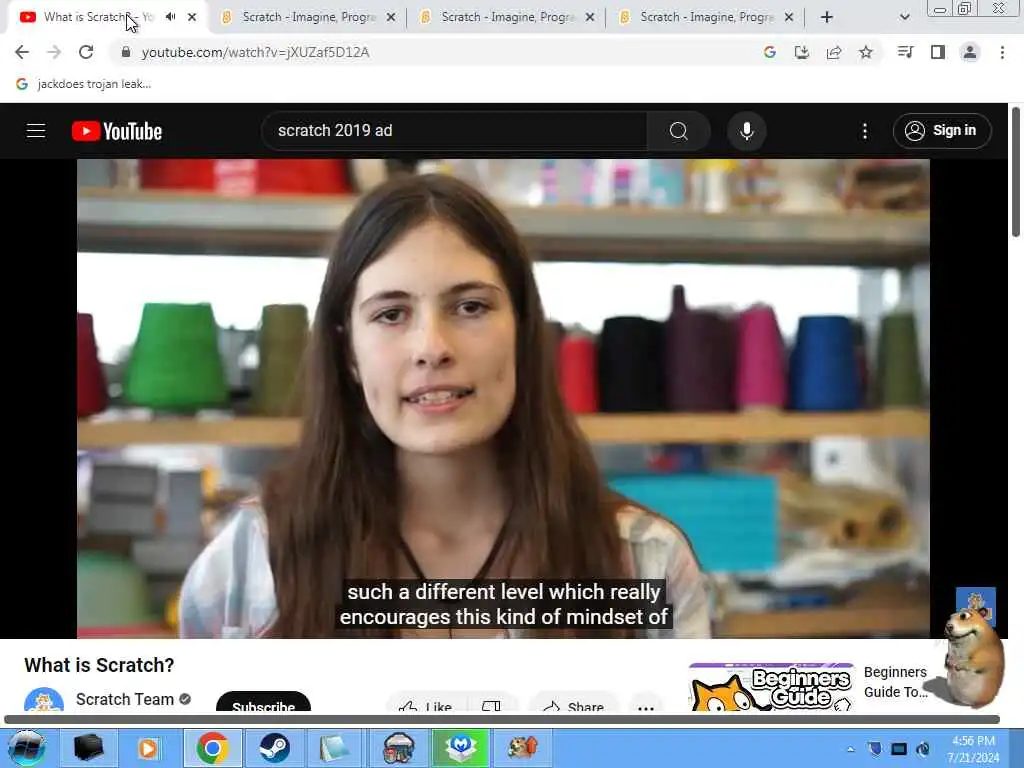Go to YouTube home via logo

117,131
